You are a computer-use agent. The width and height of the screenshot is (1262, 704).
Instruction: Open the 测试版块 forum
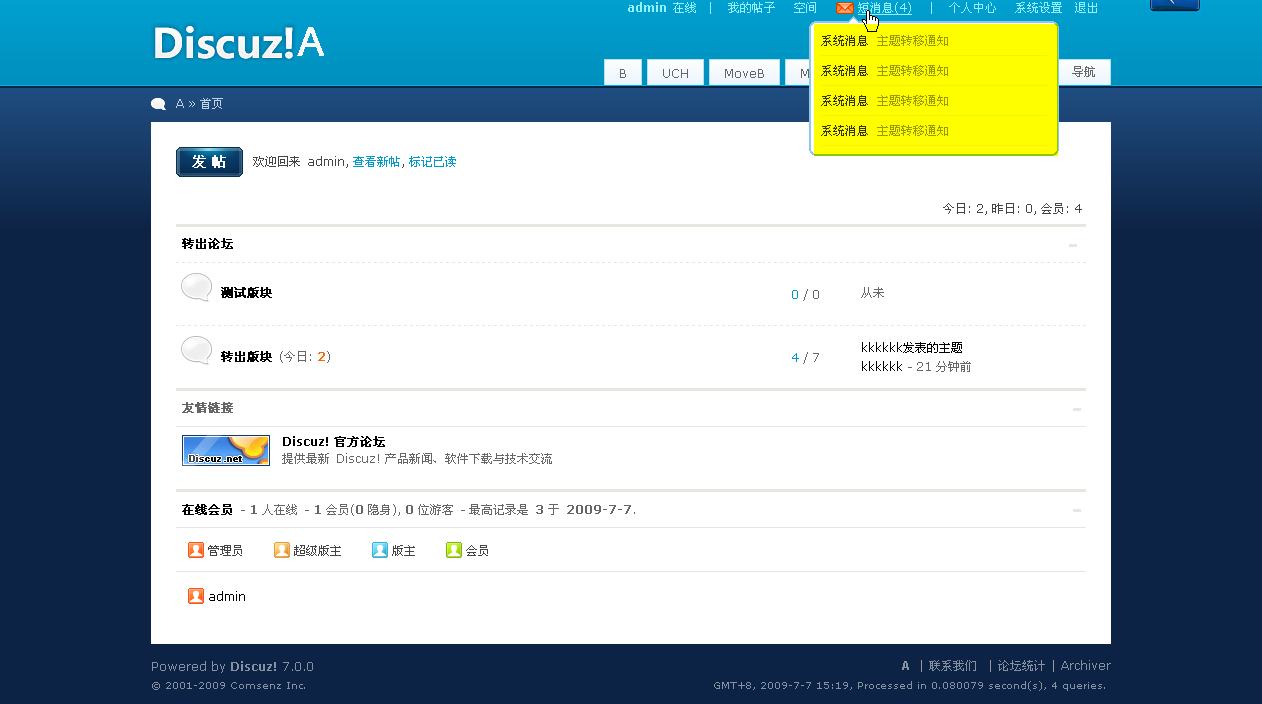point(246,293)
